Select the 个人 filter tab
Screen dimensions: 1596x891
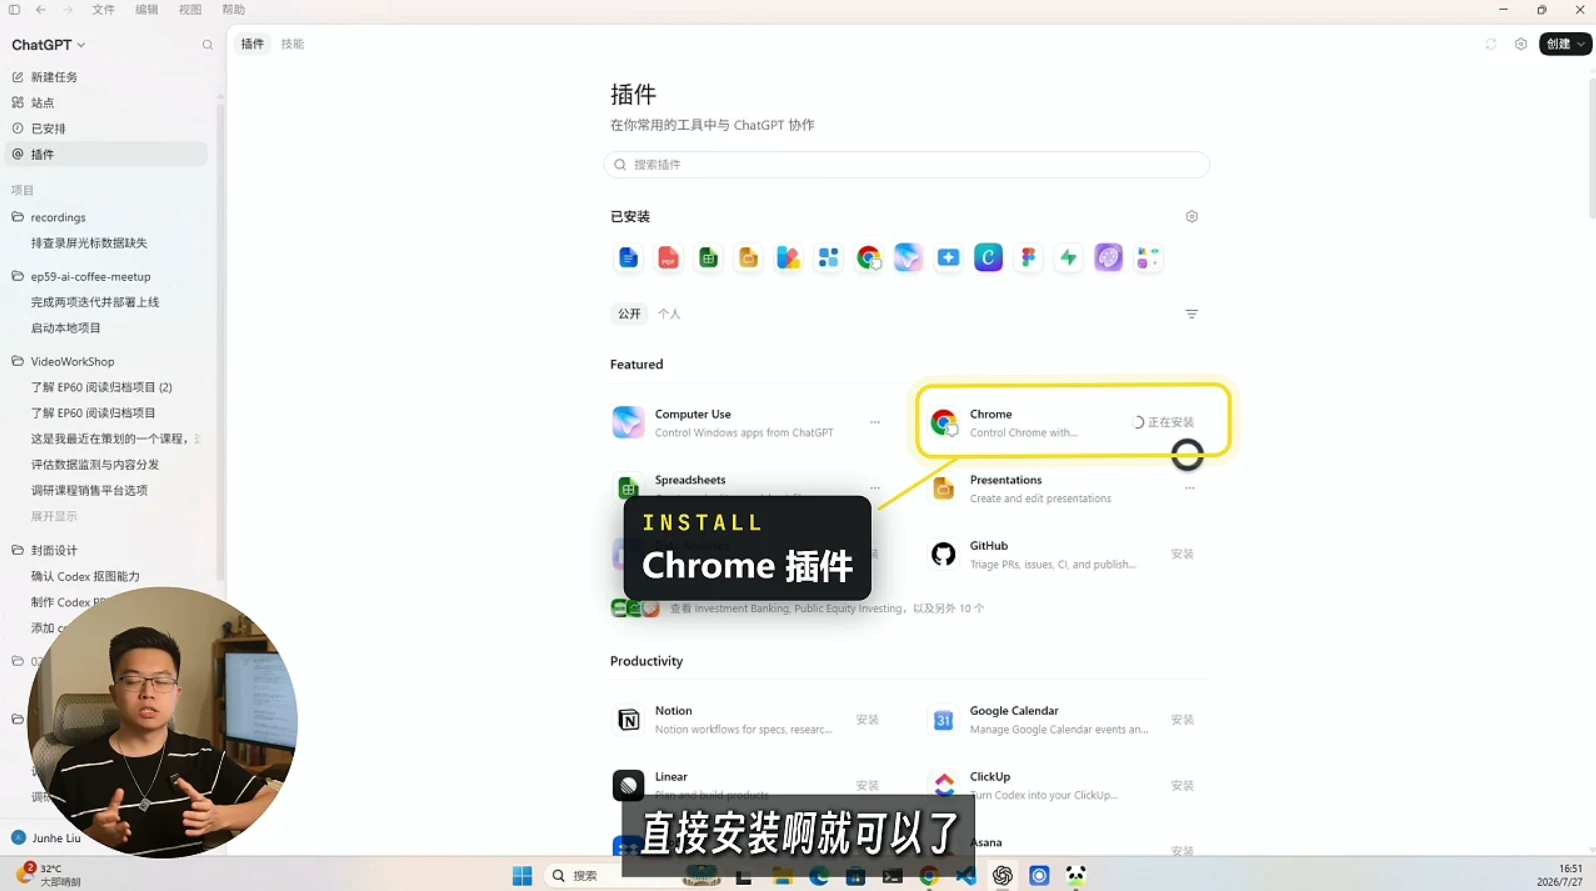point(669,314)
